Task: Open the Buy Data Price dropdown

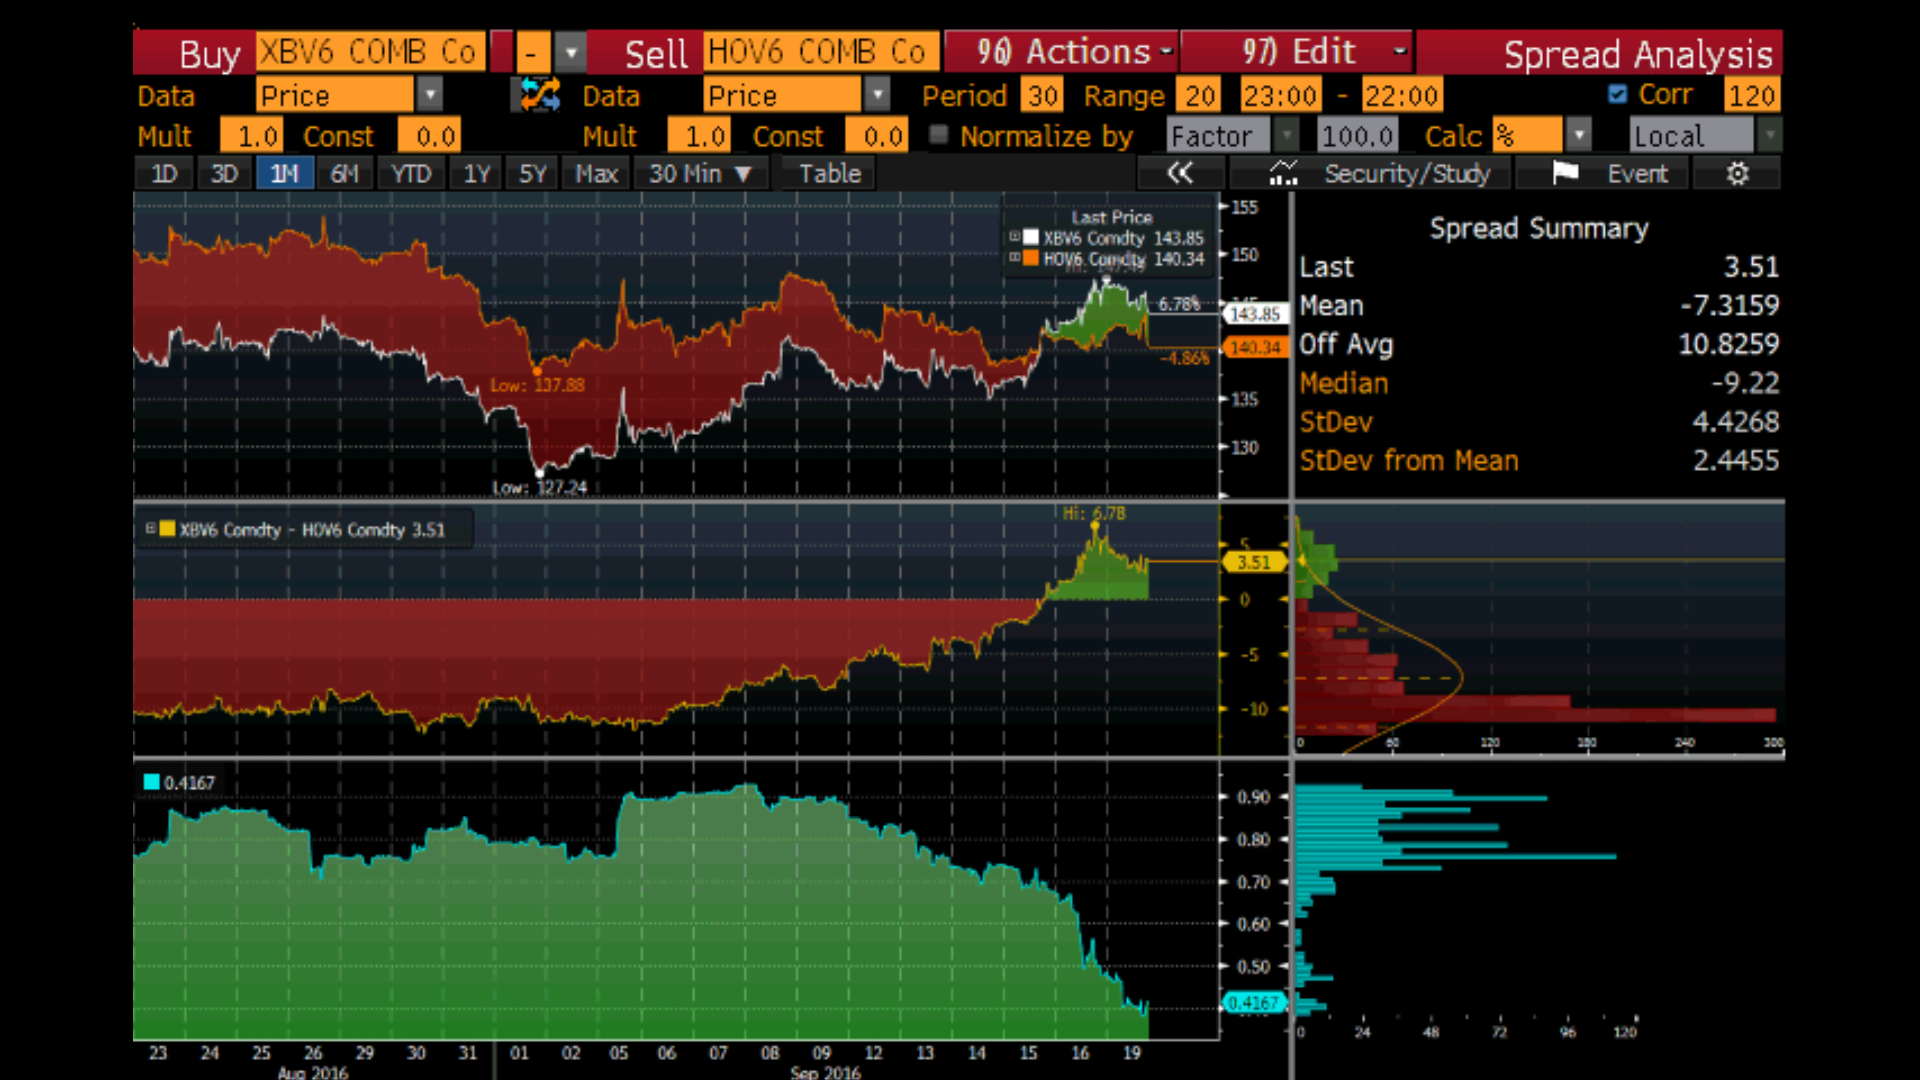Action: coord(429,95)
